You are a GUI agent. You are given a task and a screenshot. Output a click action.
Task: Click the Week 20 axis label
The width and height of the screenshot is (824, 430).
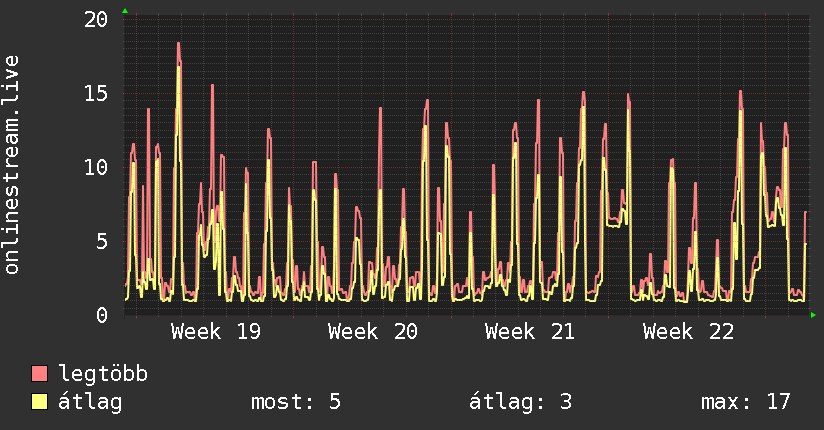pyautogui.click(x=373, y=332)
